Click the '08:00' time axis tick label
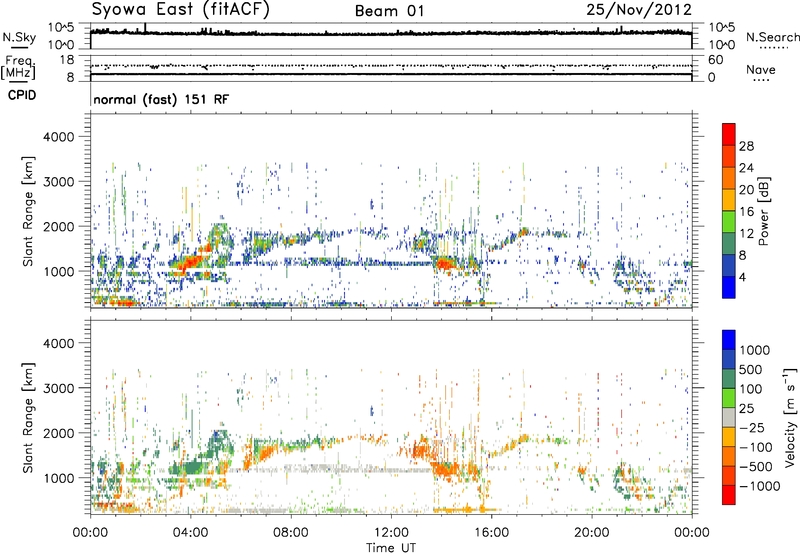This screenshot has width=800, height=554. point(291,533)
